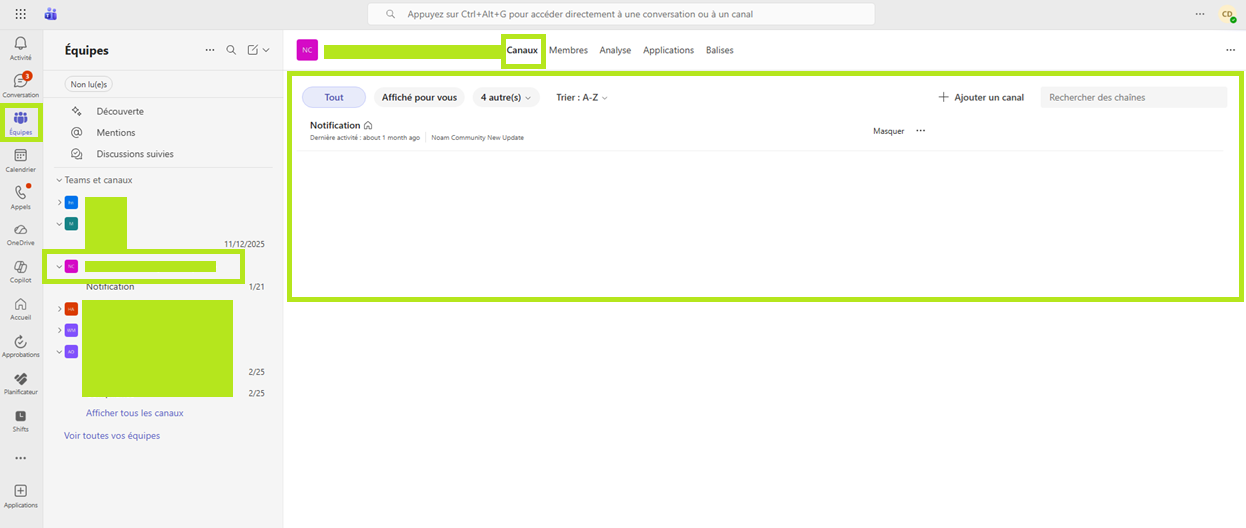
Task: Click the compose icon in Équipes header
Action: 253,50
